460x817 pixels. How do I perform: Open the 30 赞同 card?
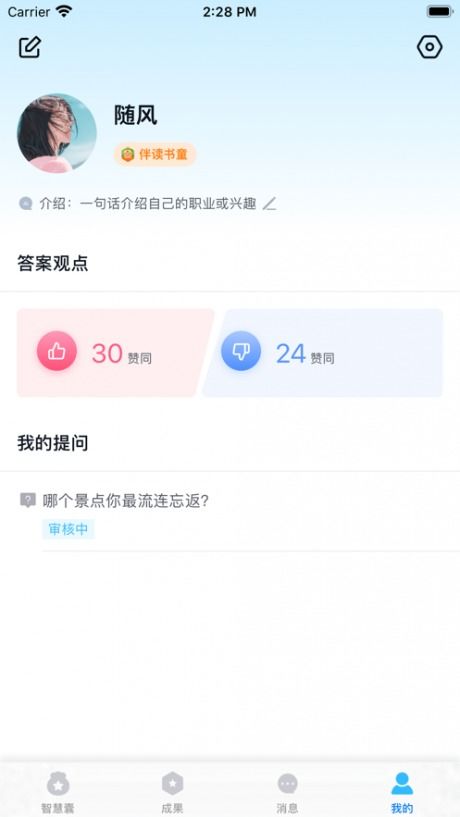[115, 353]
